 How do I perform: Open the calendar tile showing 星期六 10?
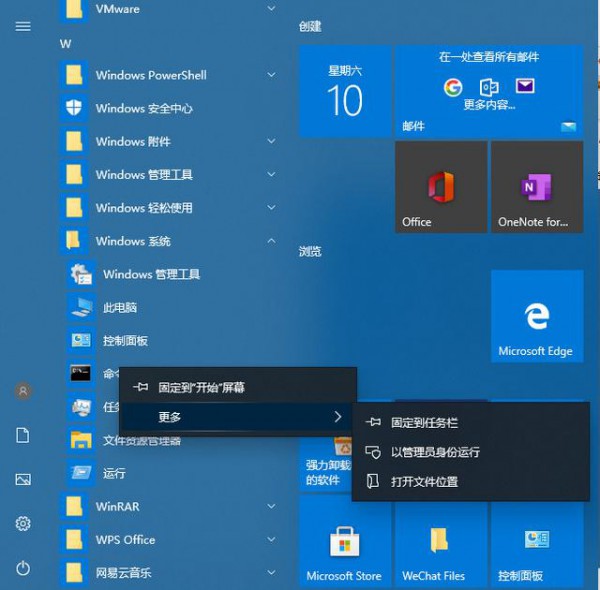tap(345, 91)
